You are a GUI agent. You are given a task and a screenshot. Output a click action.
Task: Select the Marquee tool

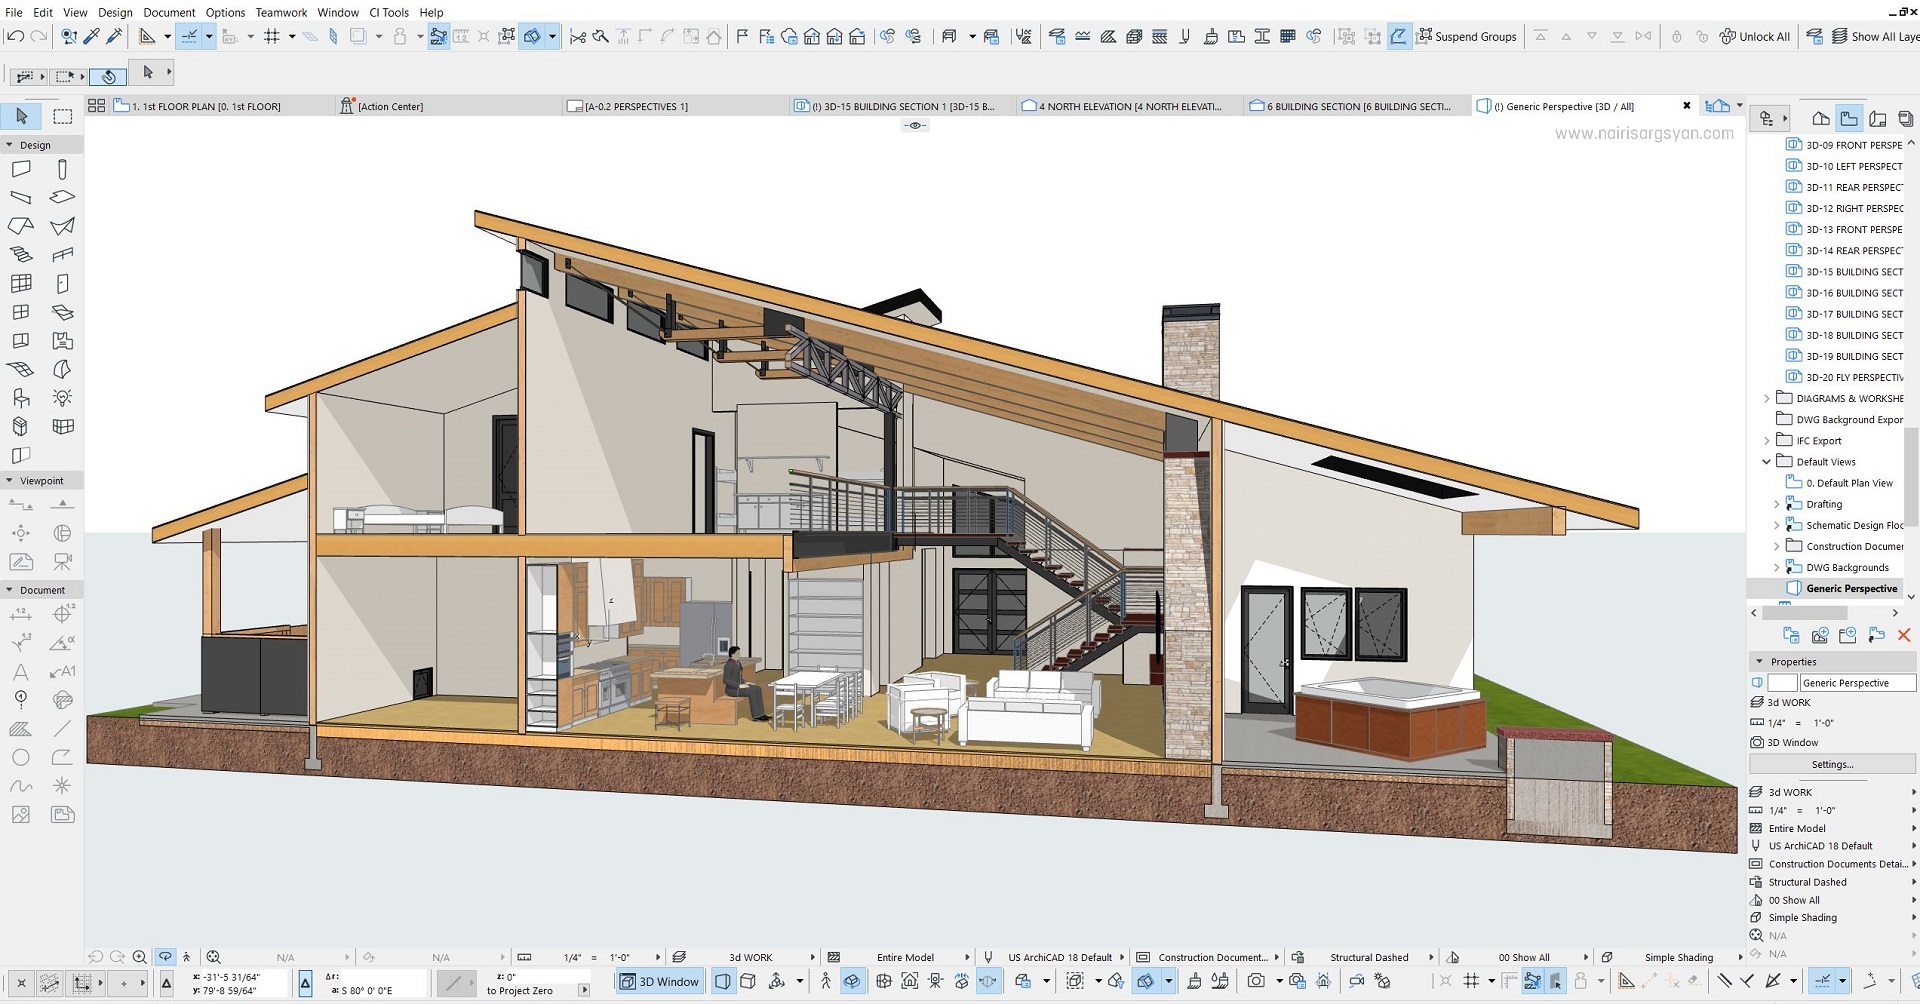62,116
